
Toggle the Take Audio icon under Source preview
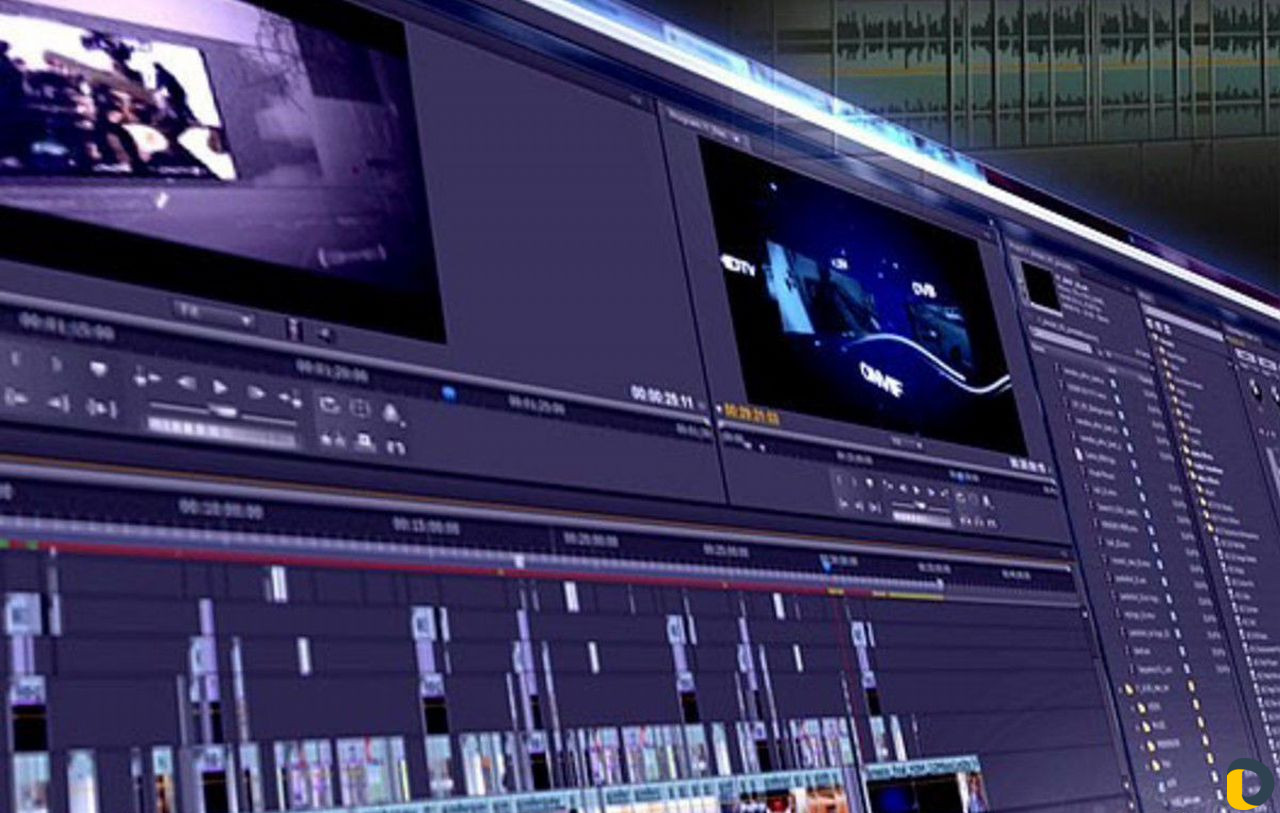coord(325,333)
